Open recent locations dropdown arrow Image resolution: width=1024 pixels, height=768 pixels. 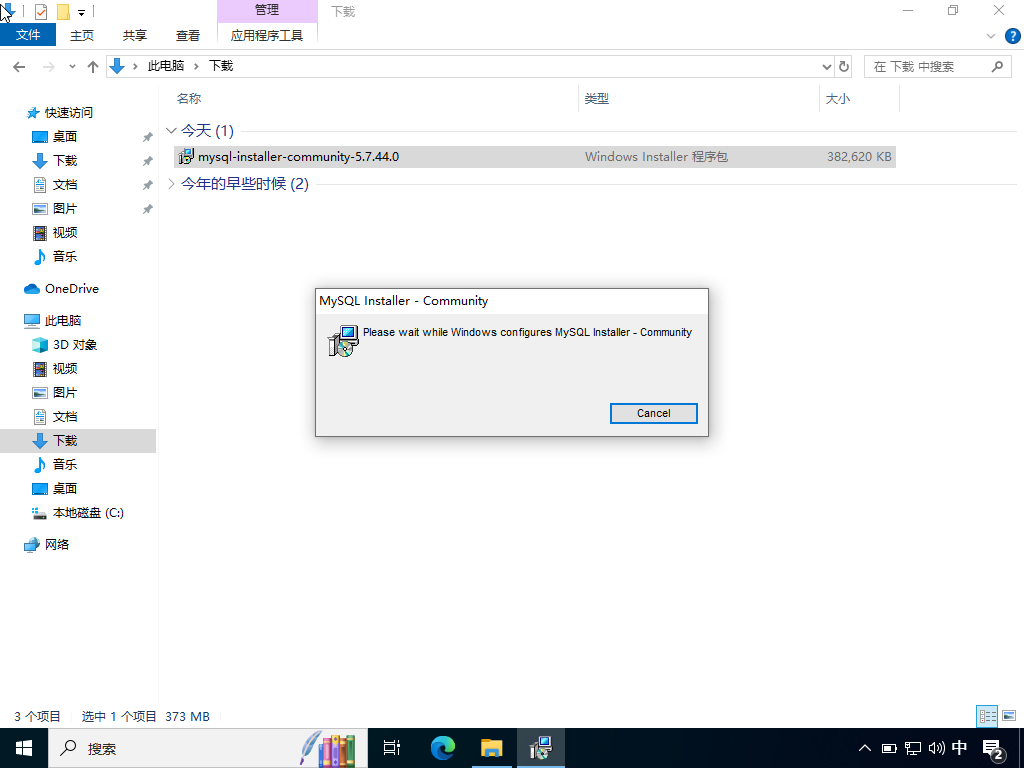pos(72,67)
